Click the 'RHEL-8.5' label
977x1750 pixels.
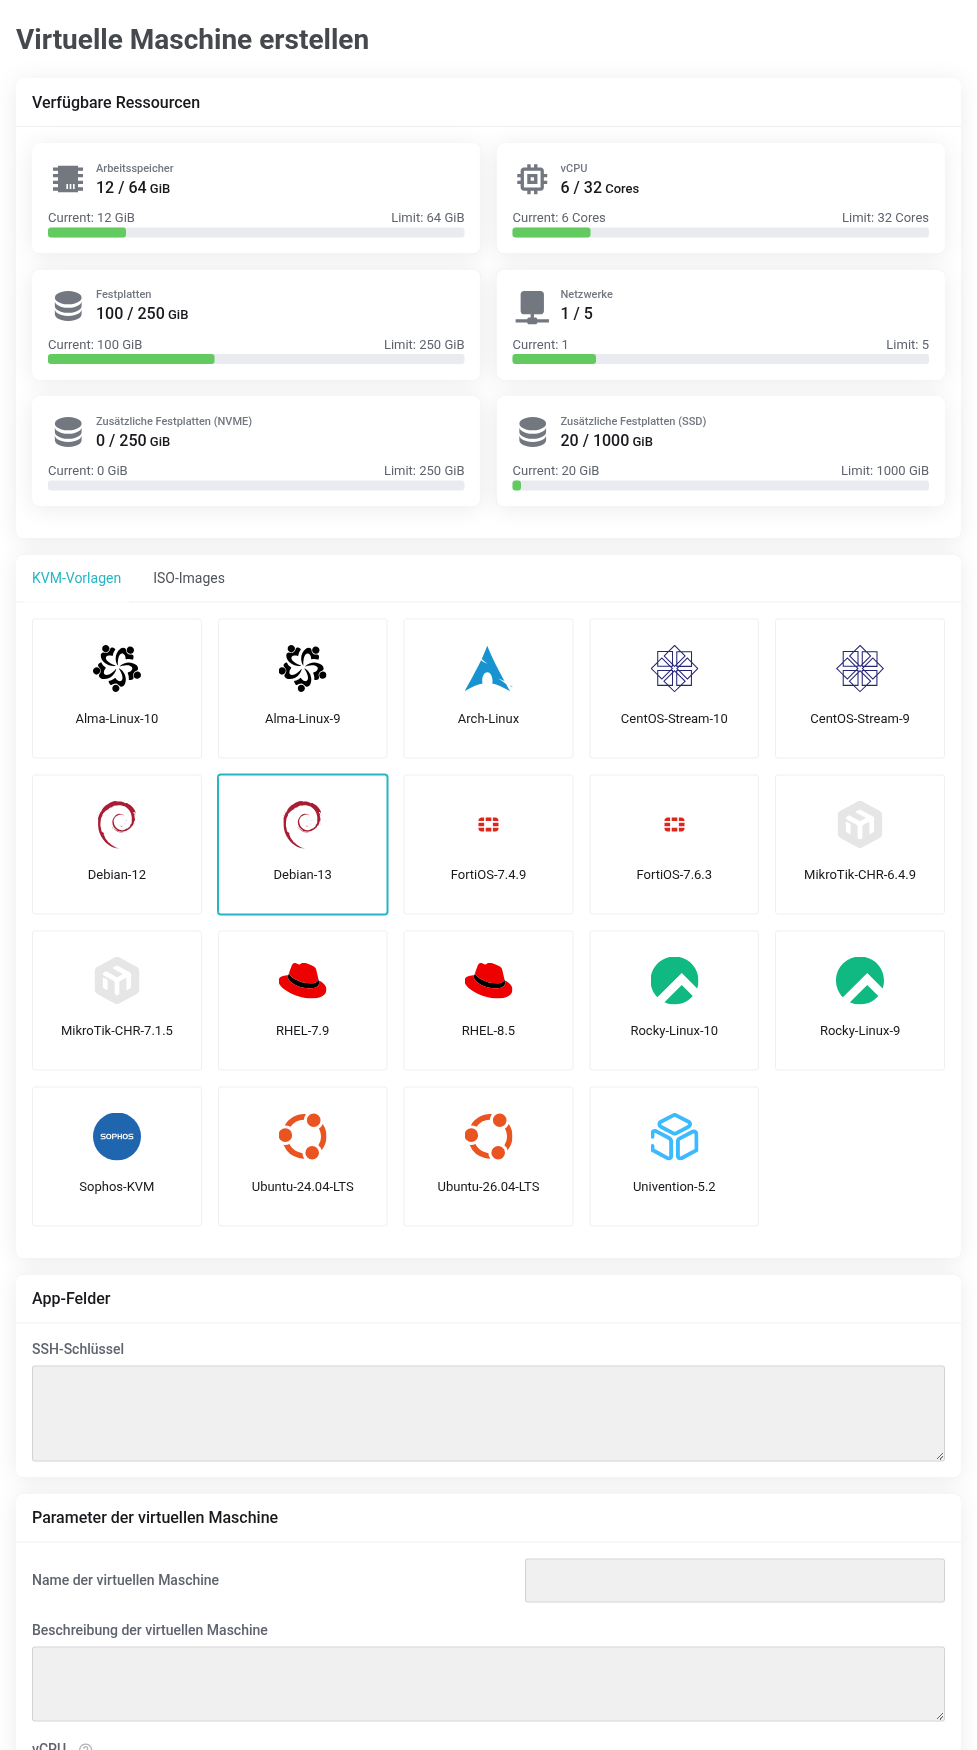[x=488, y=1031]
